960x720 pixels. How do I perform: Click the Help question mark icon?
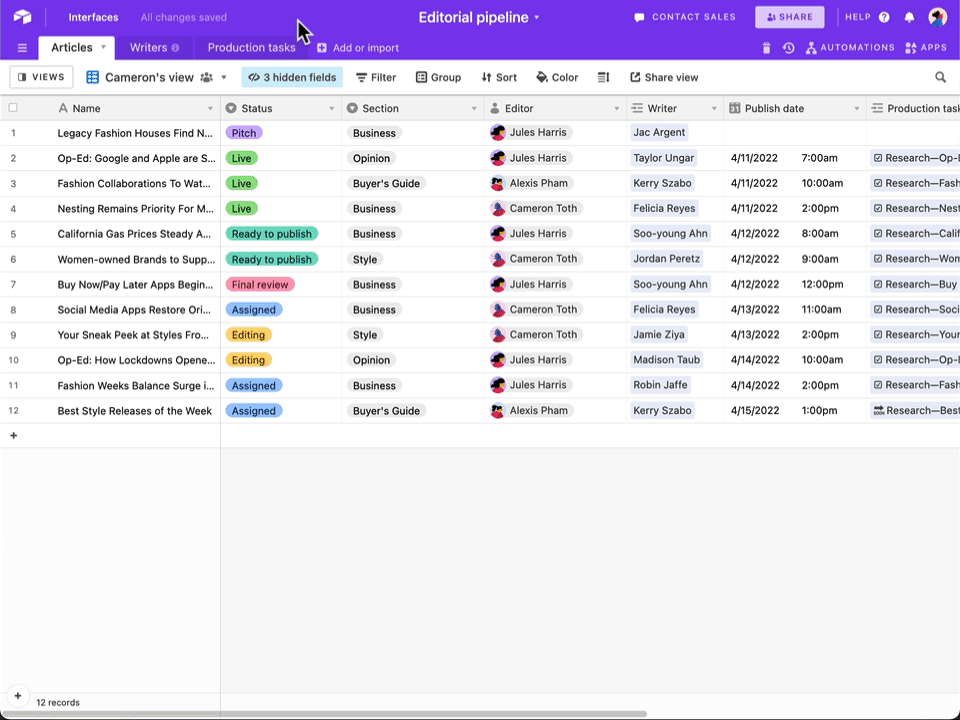click(884, 17)
